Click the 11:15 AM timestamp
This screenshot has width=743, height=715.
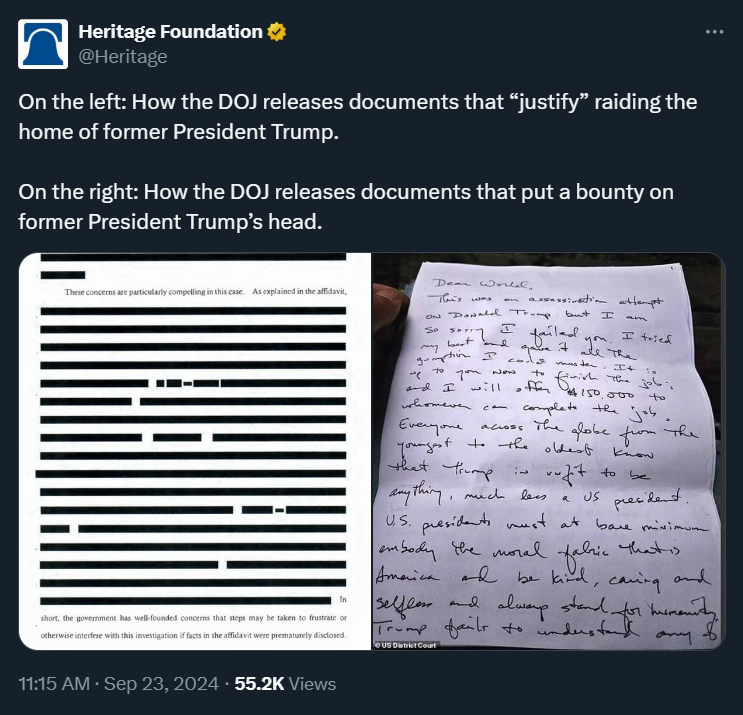tap(55, 685)
